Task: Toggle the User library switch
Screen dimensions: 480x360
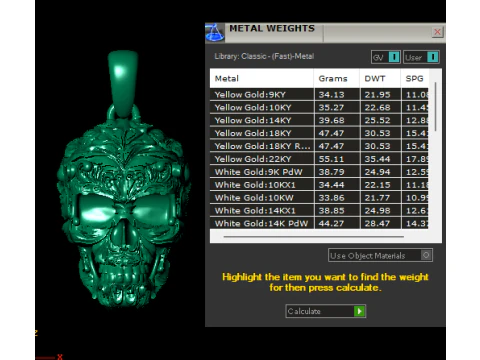Action: (421, 57)
